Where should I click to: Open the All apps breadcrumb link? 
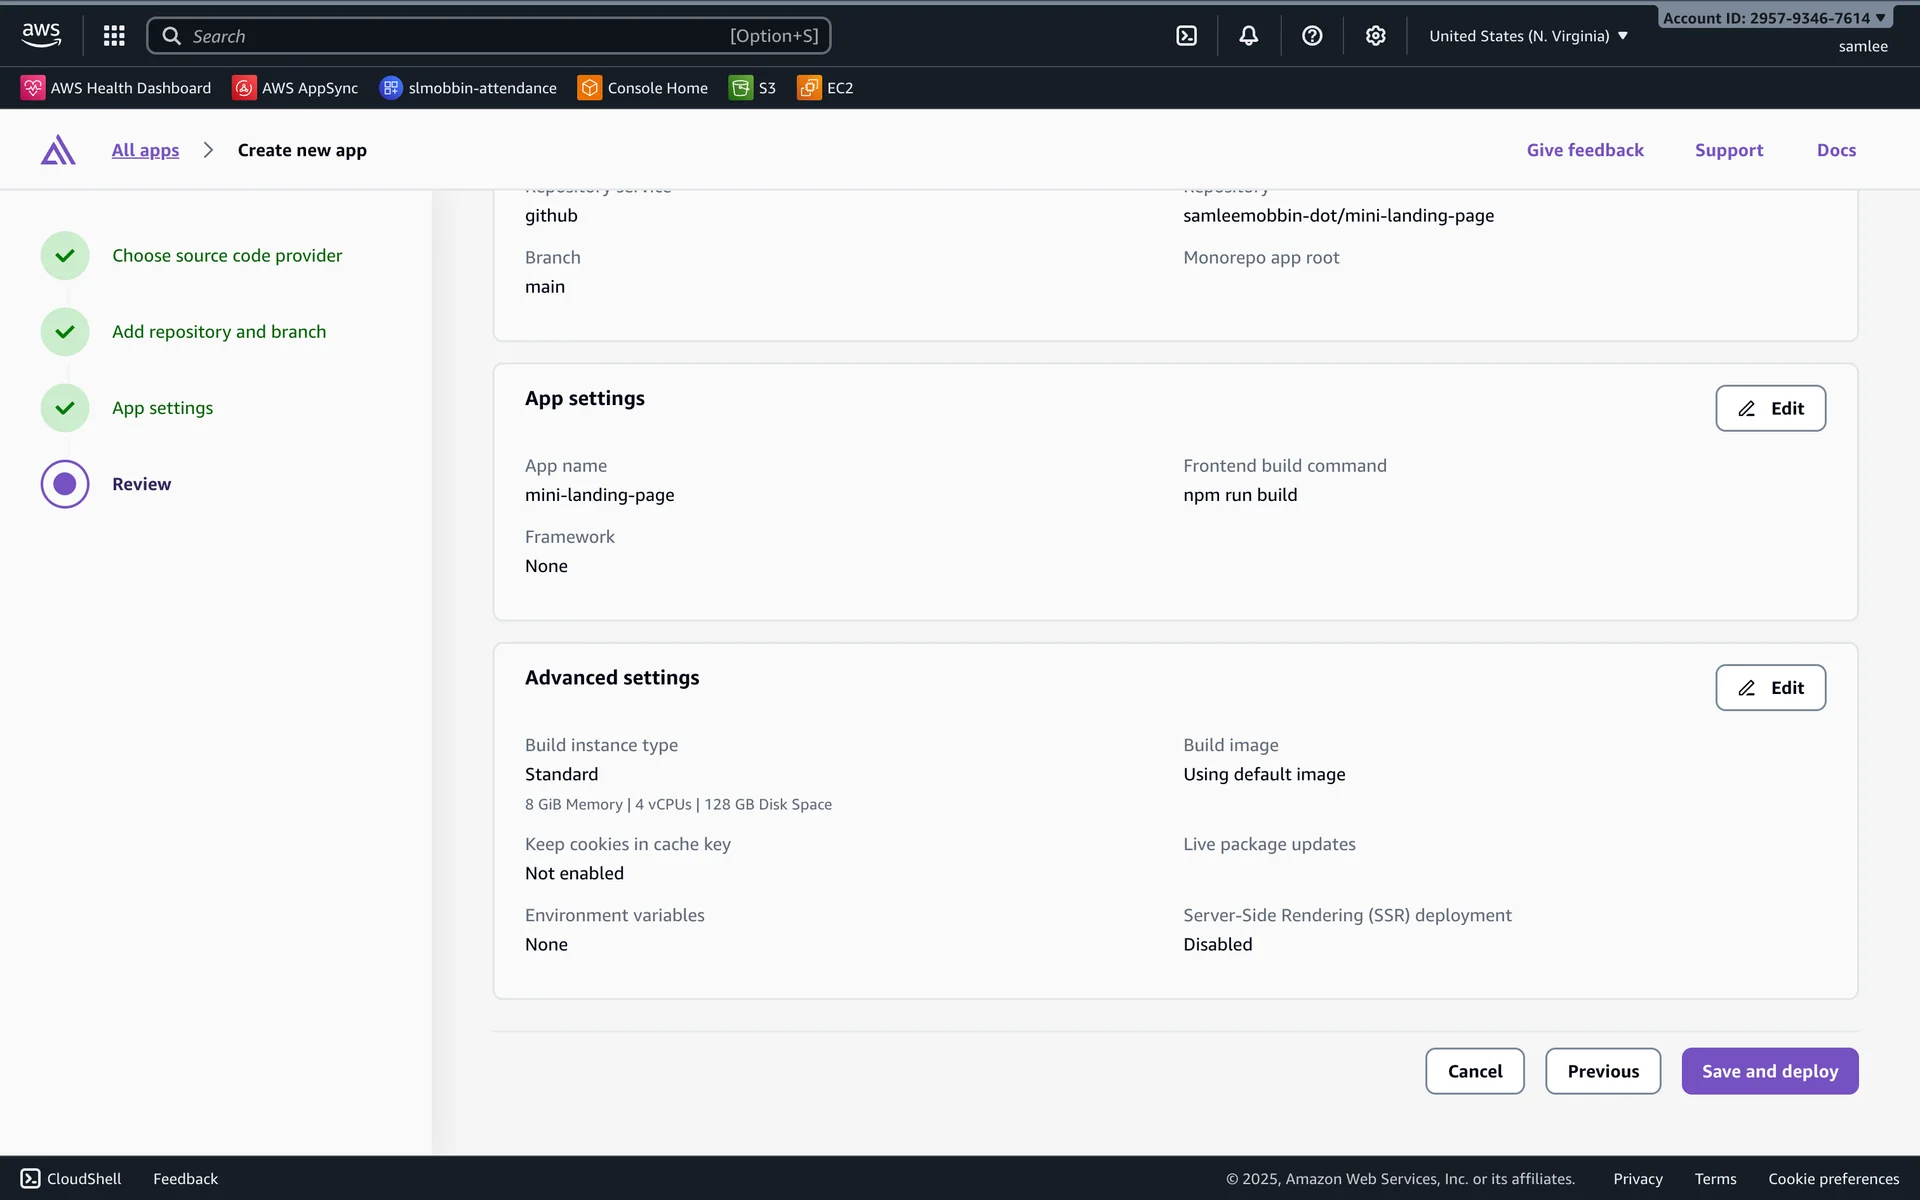(145, 150)
